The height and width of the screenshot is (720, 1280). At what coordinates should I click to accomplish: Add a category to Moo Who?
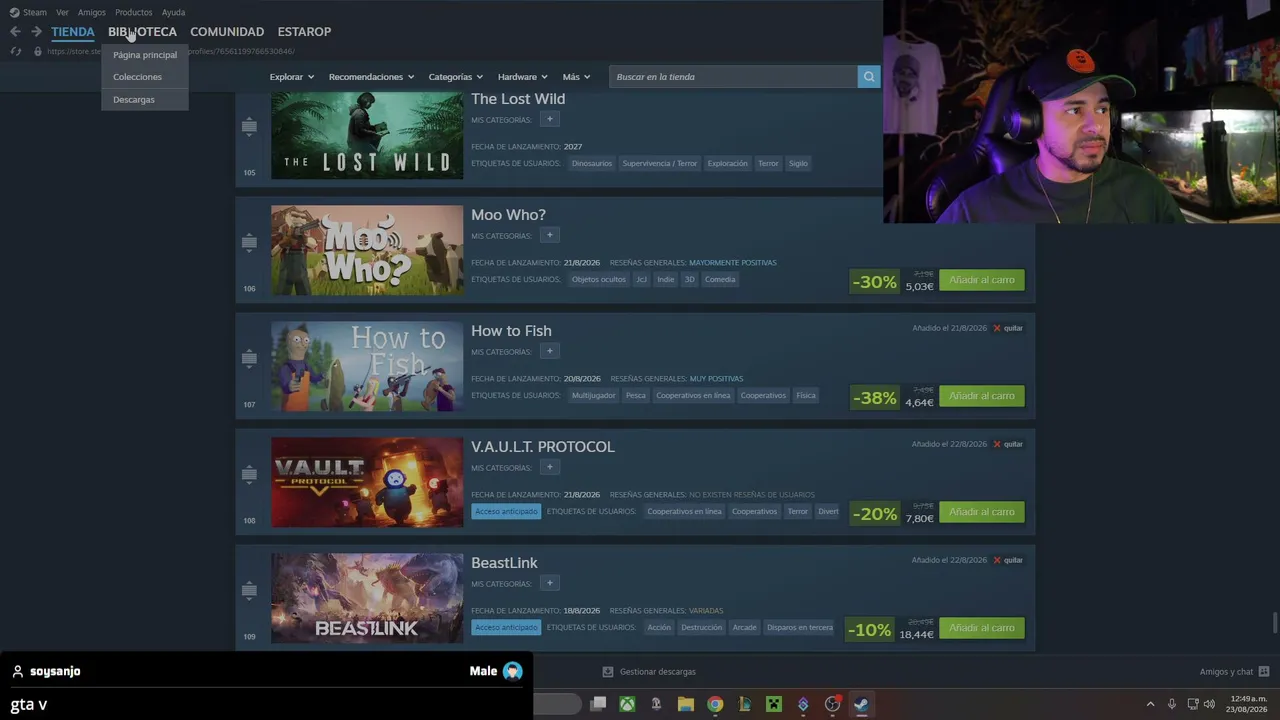click(x=549, y=235)
